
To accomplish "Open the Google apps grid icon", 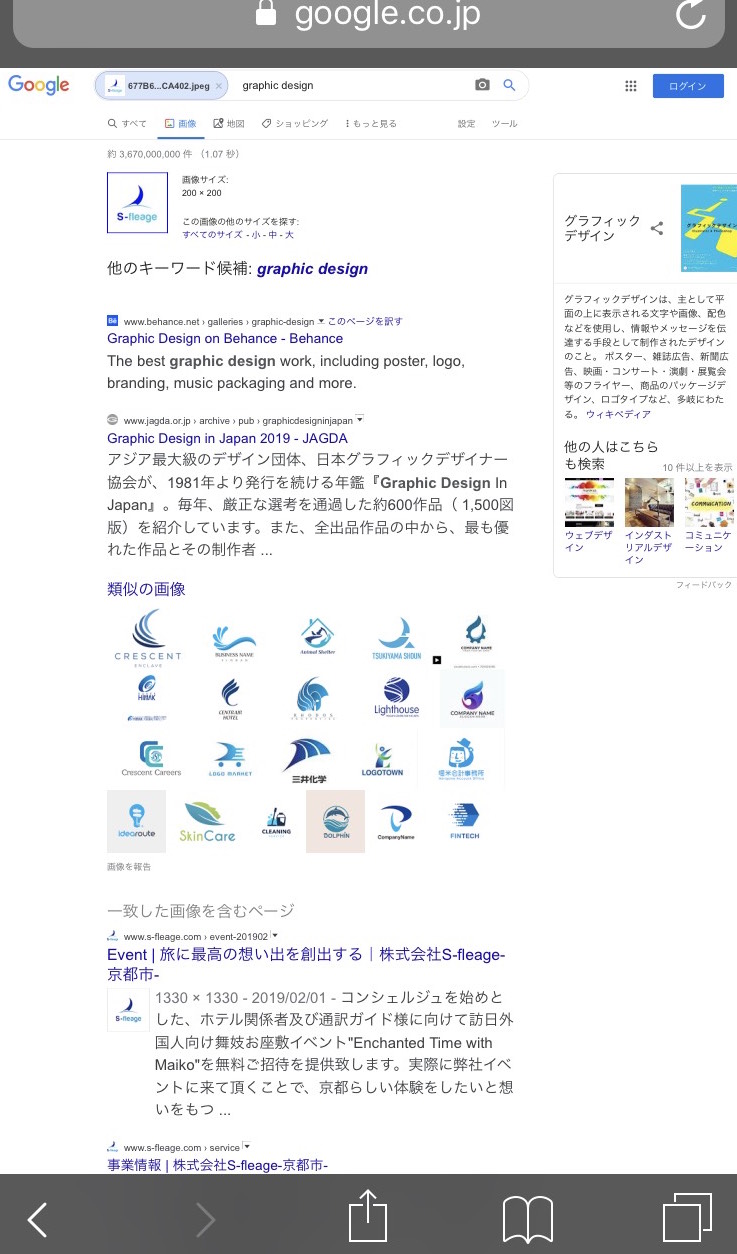I will point(631,86).
